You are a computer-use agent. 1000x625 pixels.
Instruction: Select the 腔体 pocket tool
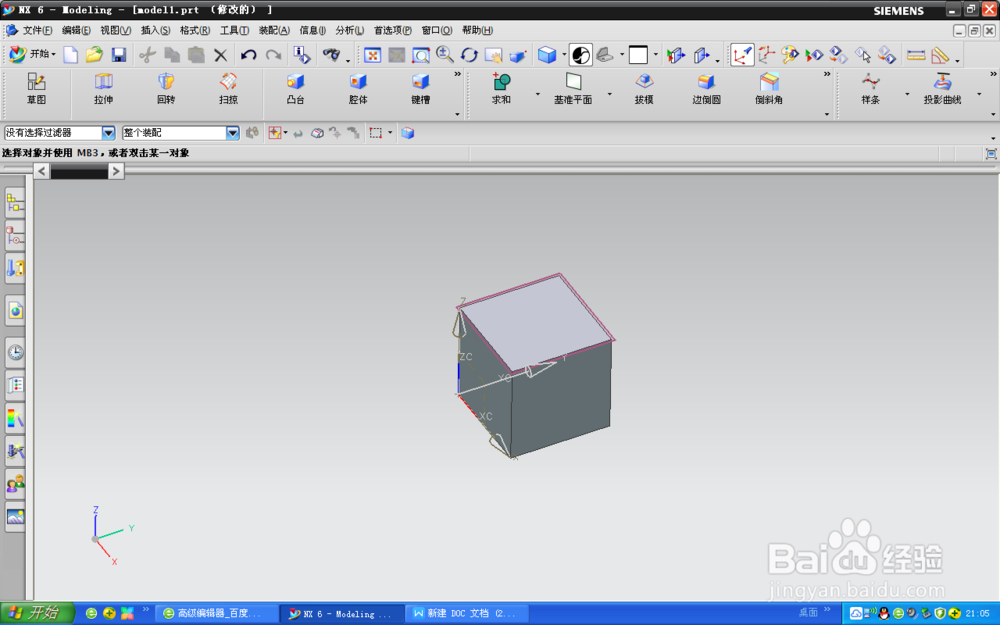(358, 89)
